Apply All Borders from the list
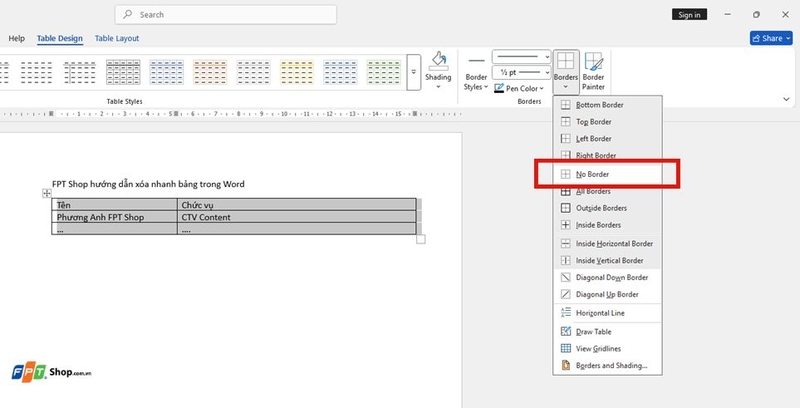The image size is (800, 408). [607, 191]
